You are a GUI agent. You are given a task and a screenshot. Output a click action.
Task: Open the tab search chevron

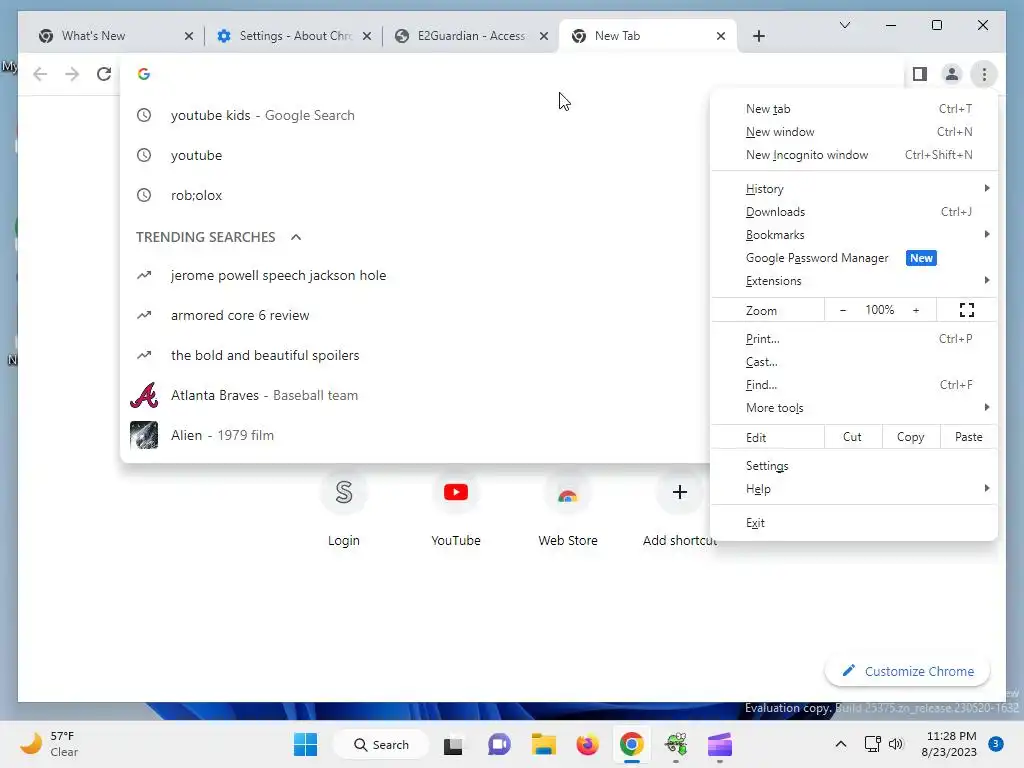pyautogui.click(x=844, y=25)
